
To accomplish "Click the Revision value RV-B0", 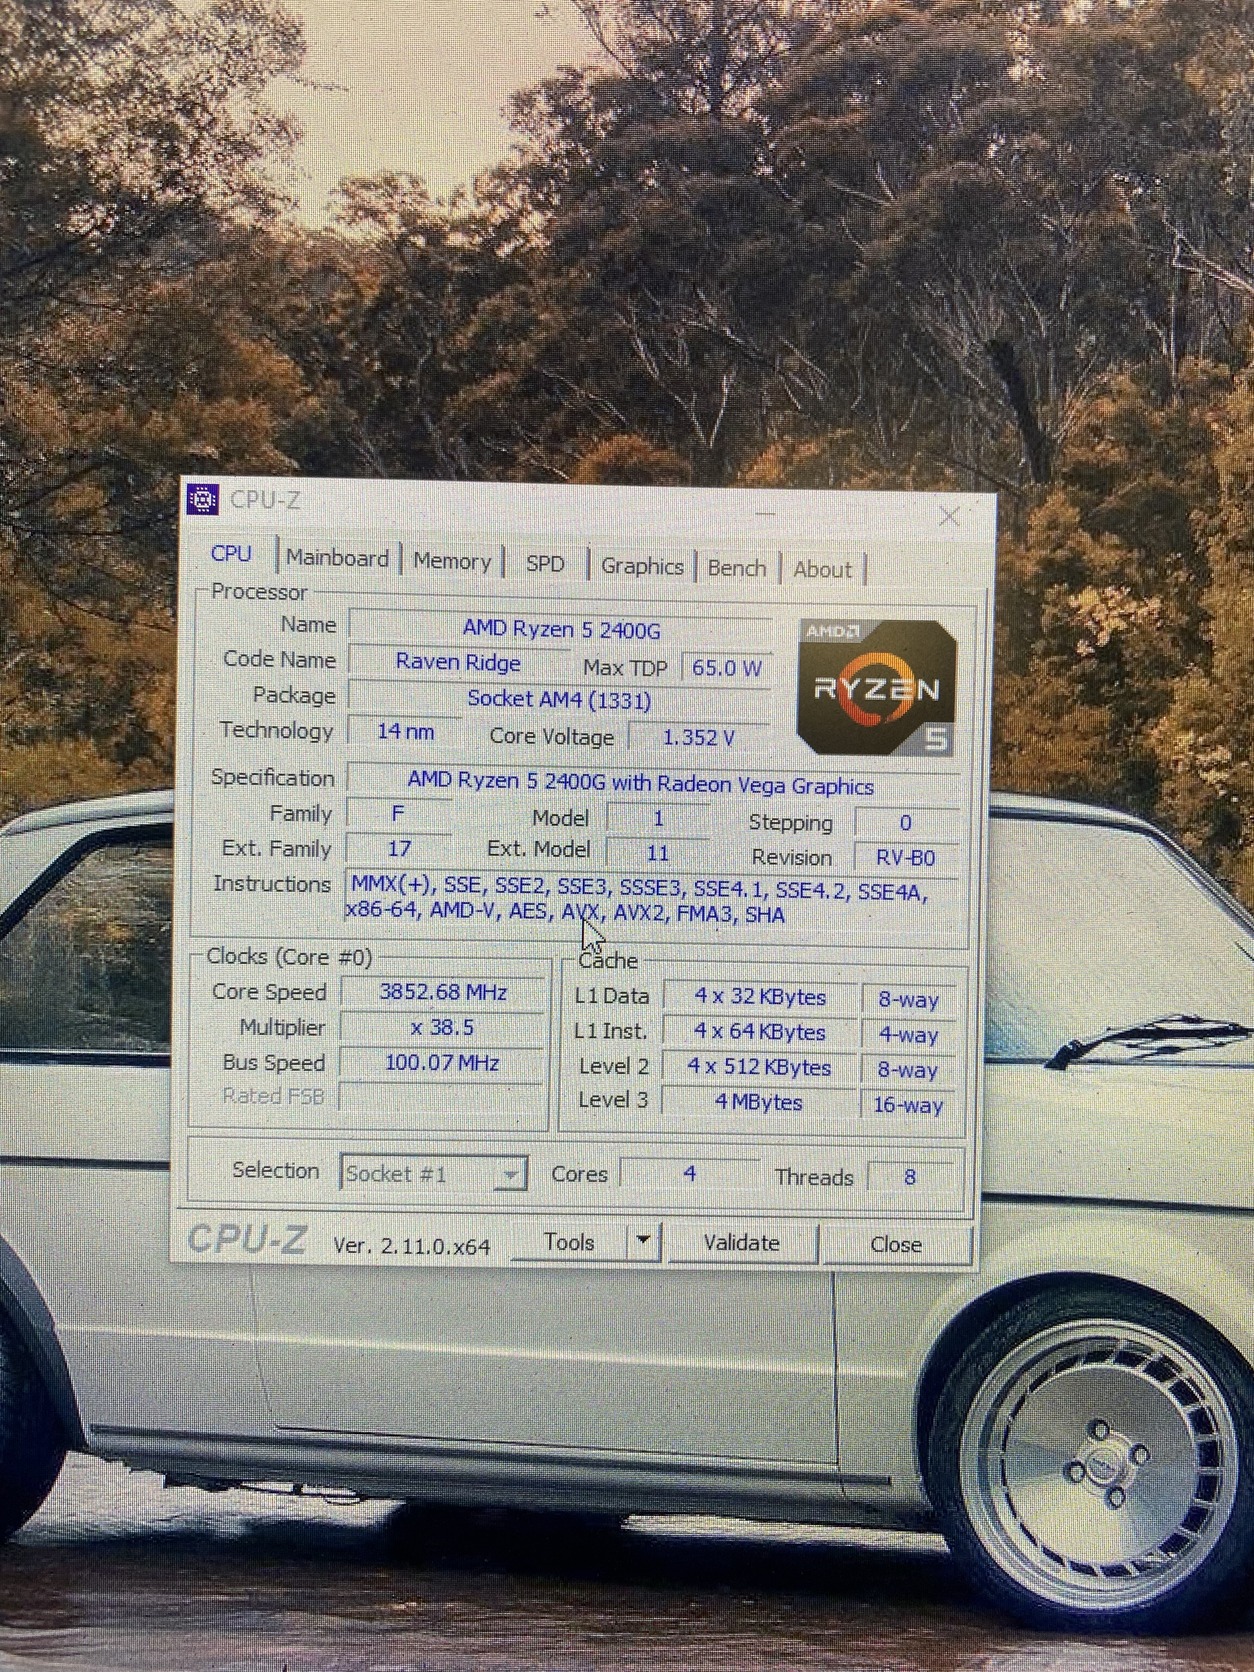I will coord(905,858).
